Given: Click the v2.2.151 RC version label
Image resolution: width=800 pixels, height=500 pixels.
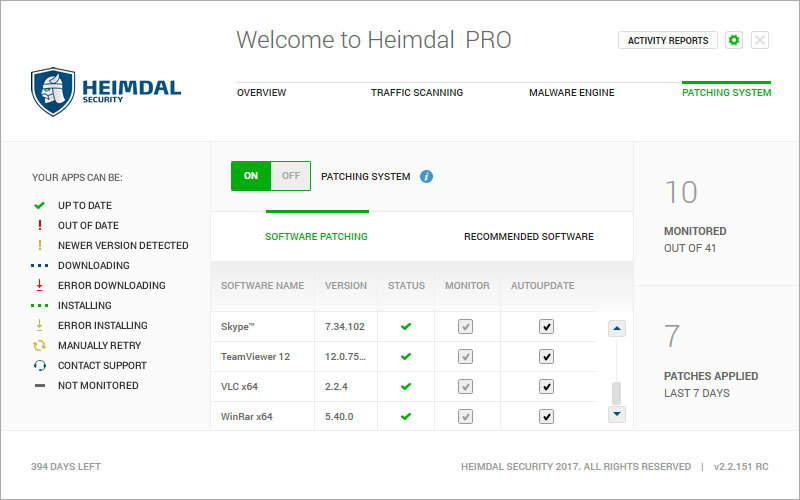Looking at the screenshot, I should (x=741, y=466).
